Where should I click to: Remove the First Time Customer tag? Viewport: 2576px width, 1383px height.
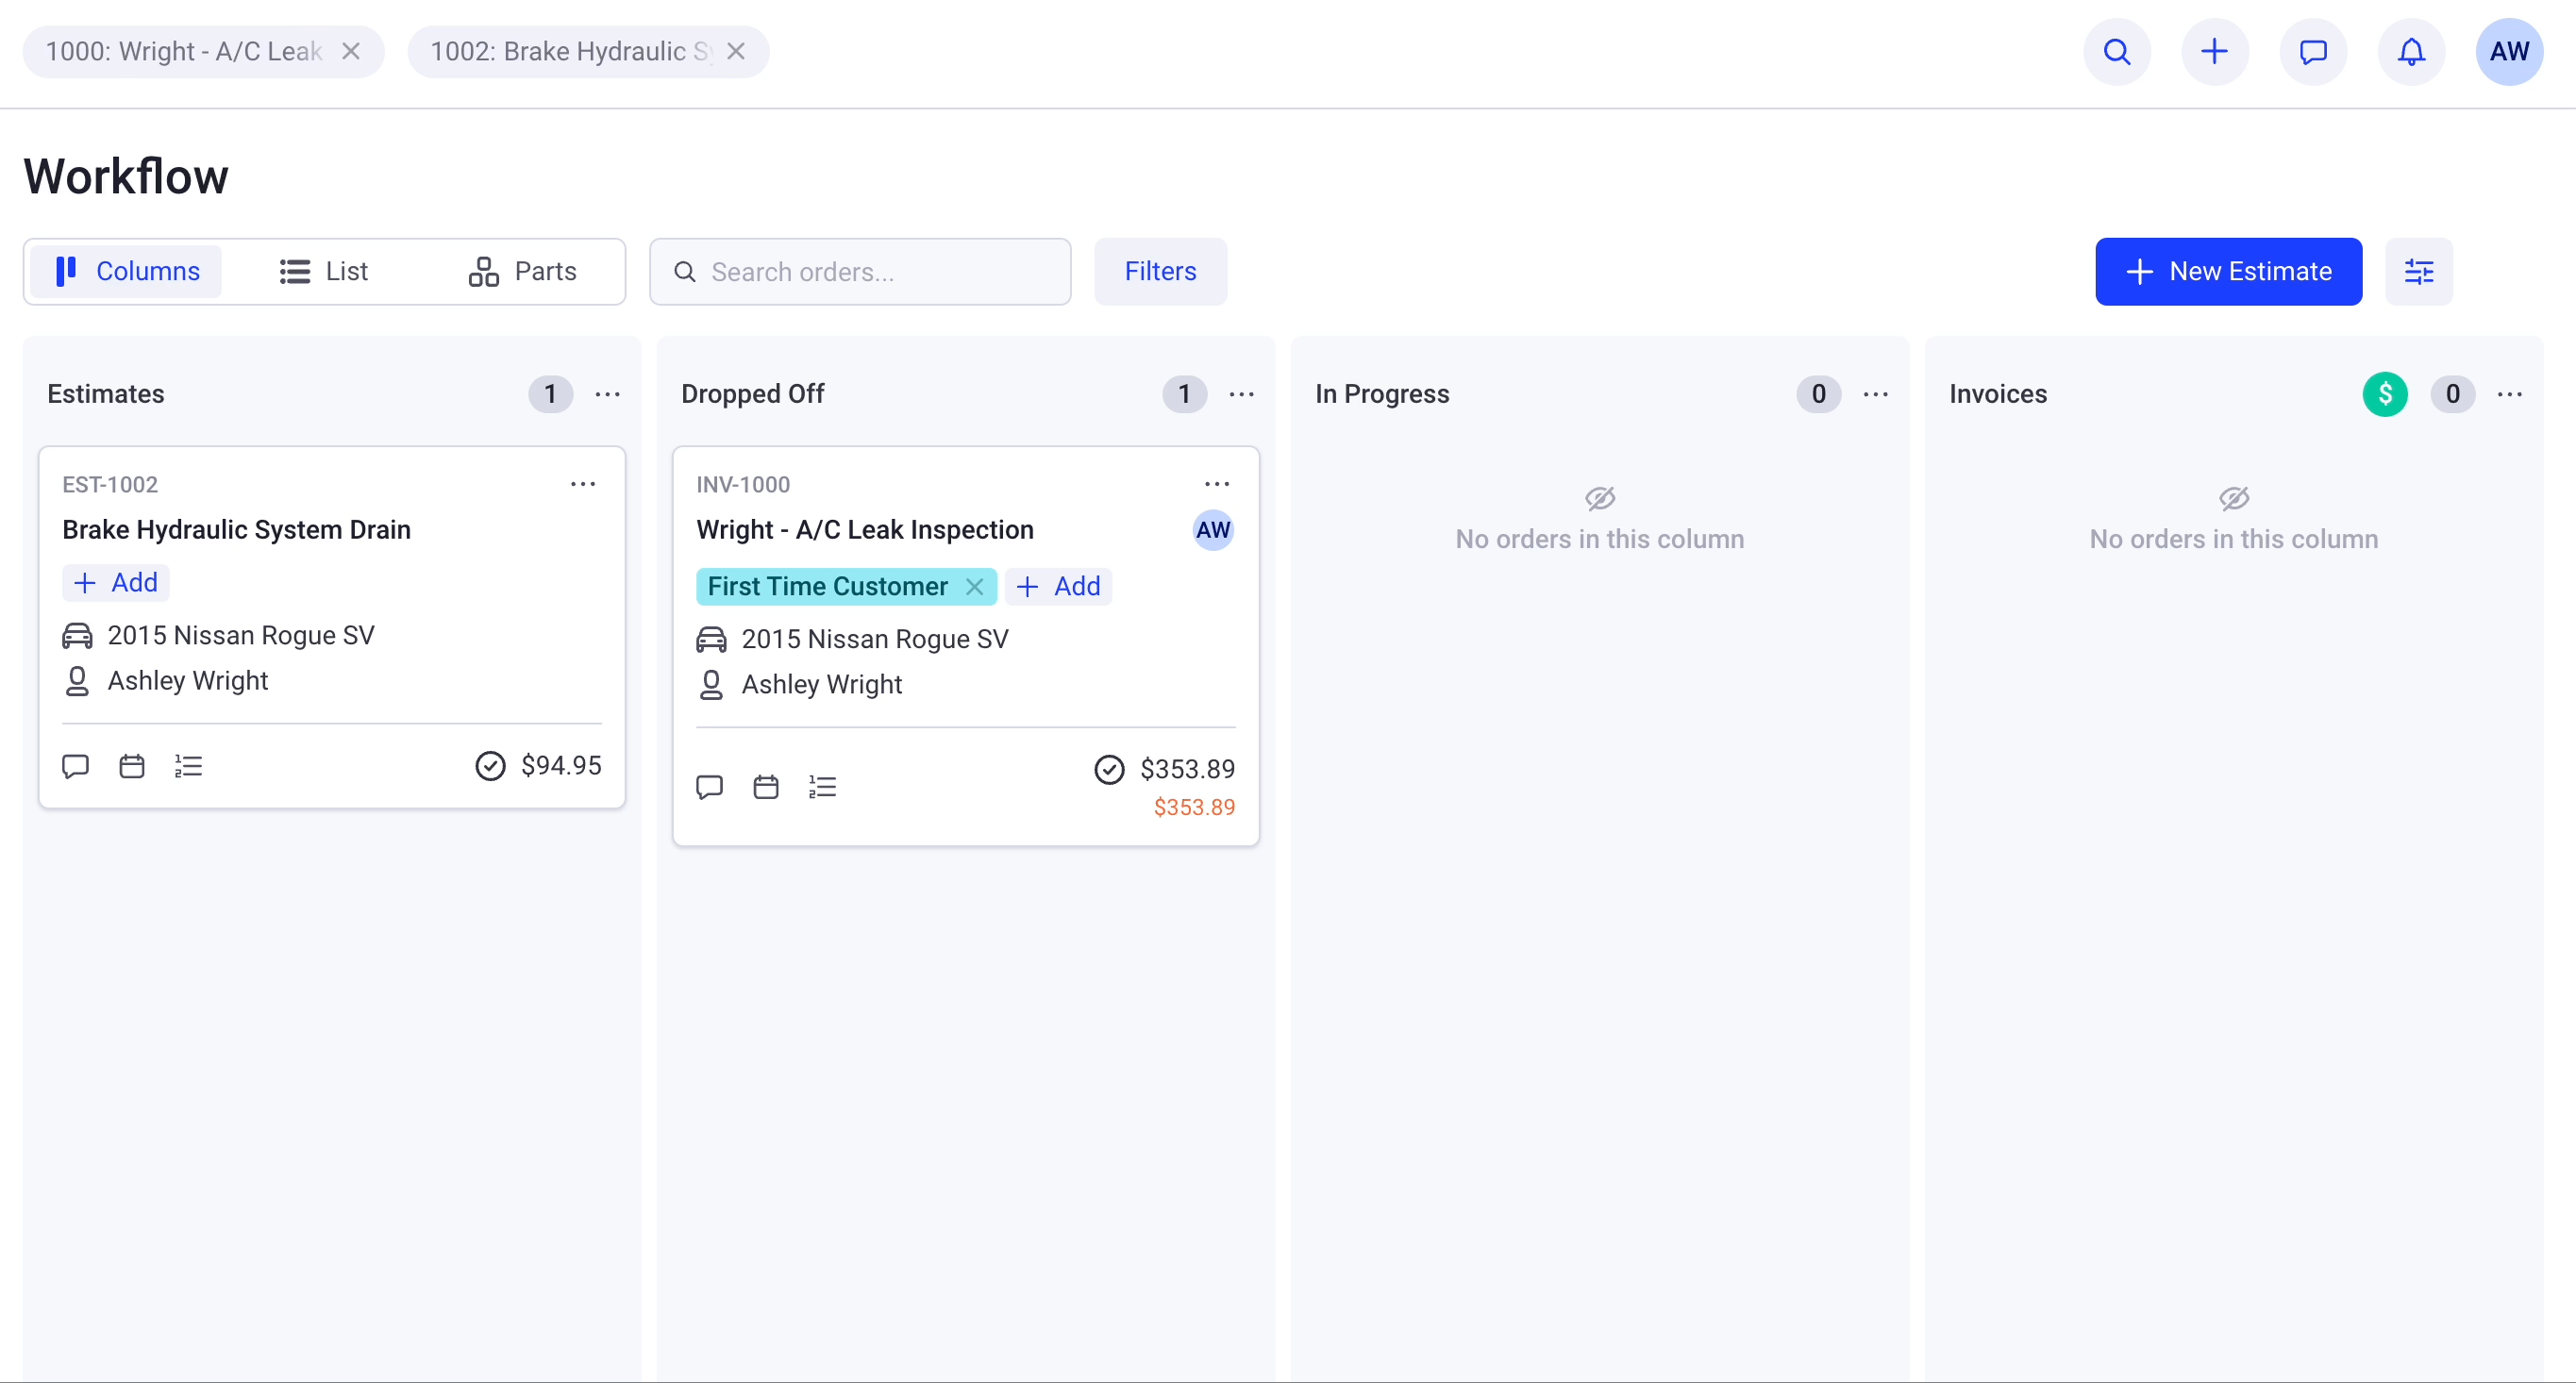(975, 586)
